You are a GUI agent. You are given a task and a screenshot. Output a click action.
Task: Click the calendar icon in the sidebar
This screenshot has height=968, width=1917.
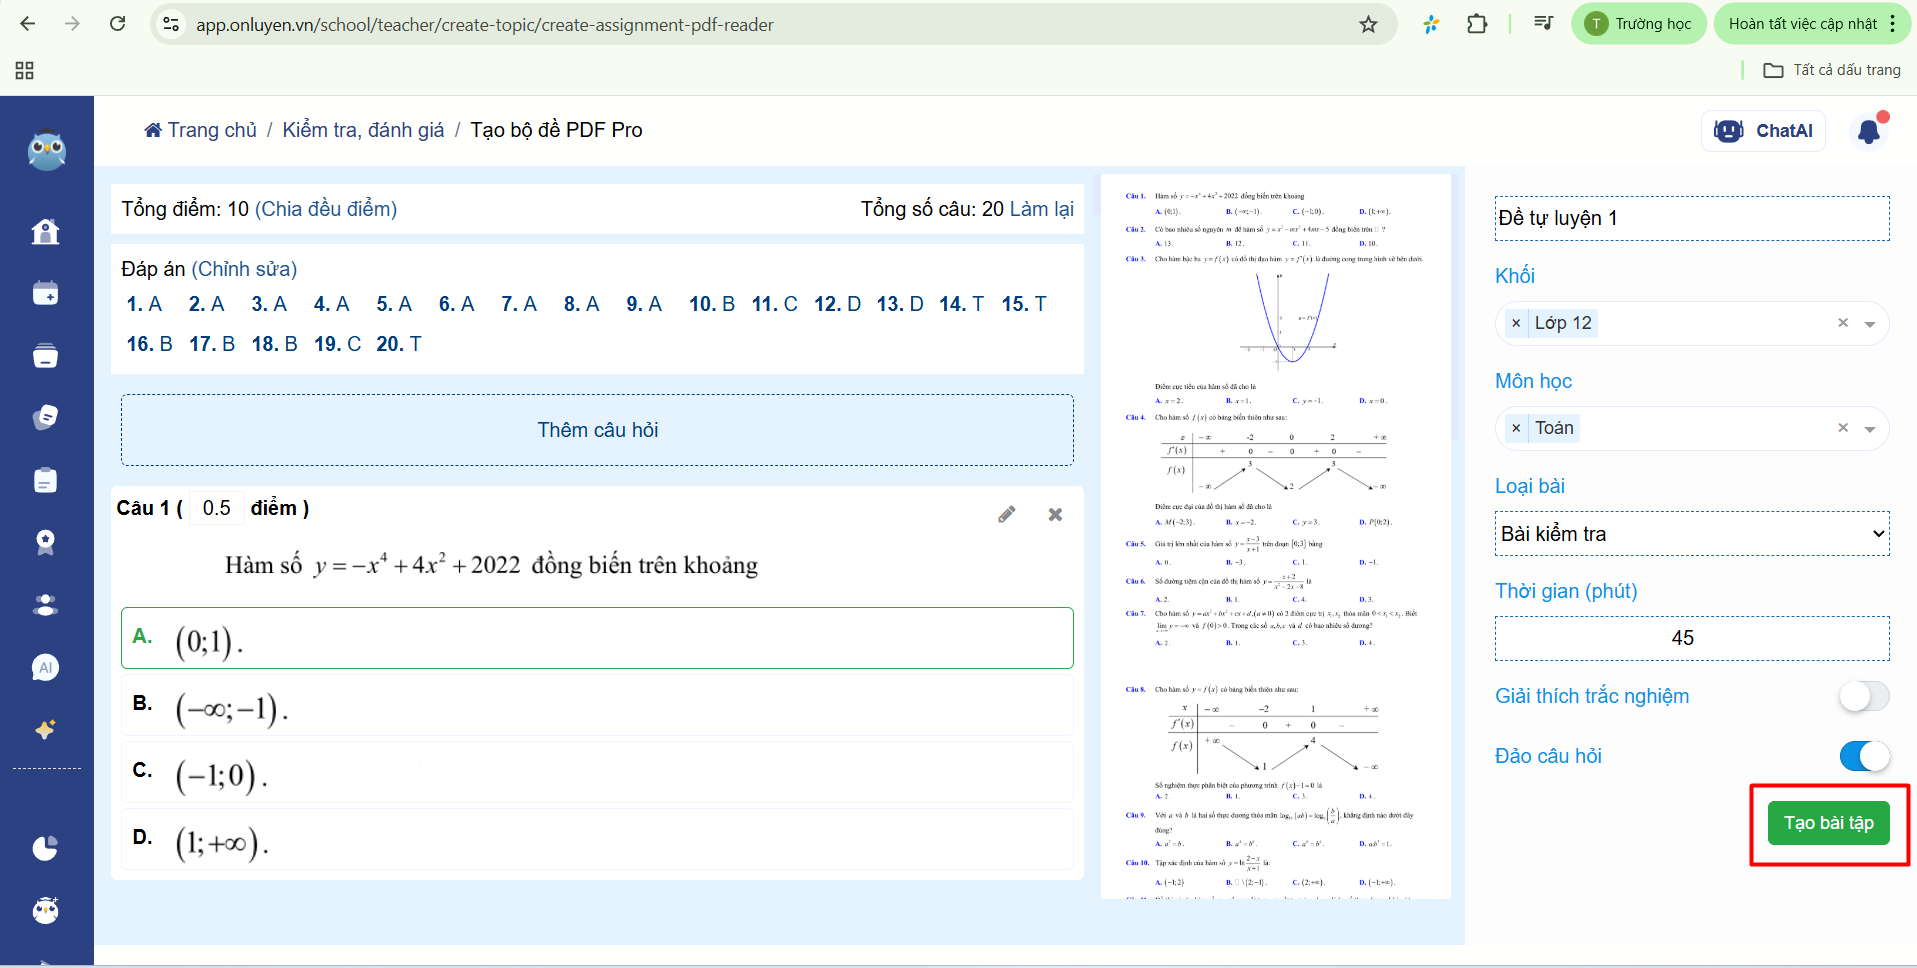click(45, 294)
